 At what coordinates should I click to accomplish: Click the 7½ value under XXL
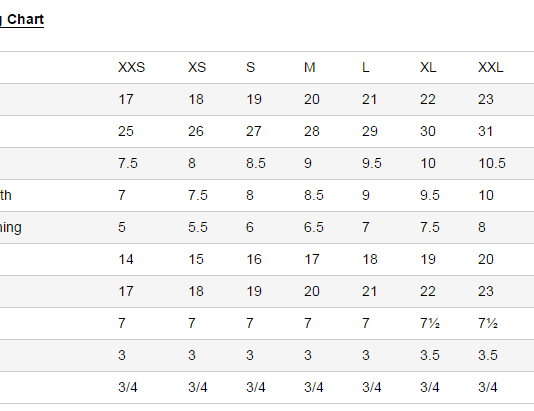[x=488, y=323]
